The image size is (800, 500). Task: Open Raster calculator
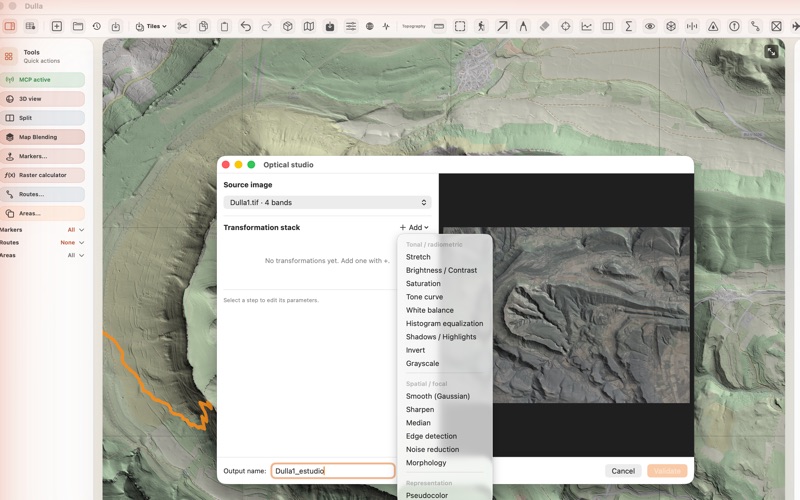(43, 175)
